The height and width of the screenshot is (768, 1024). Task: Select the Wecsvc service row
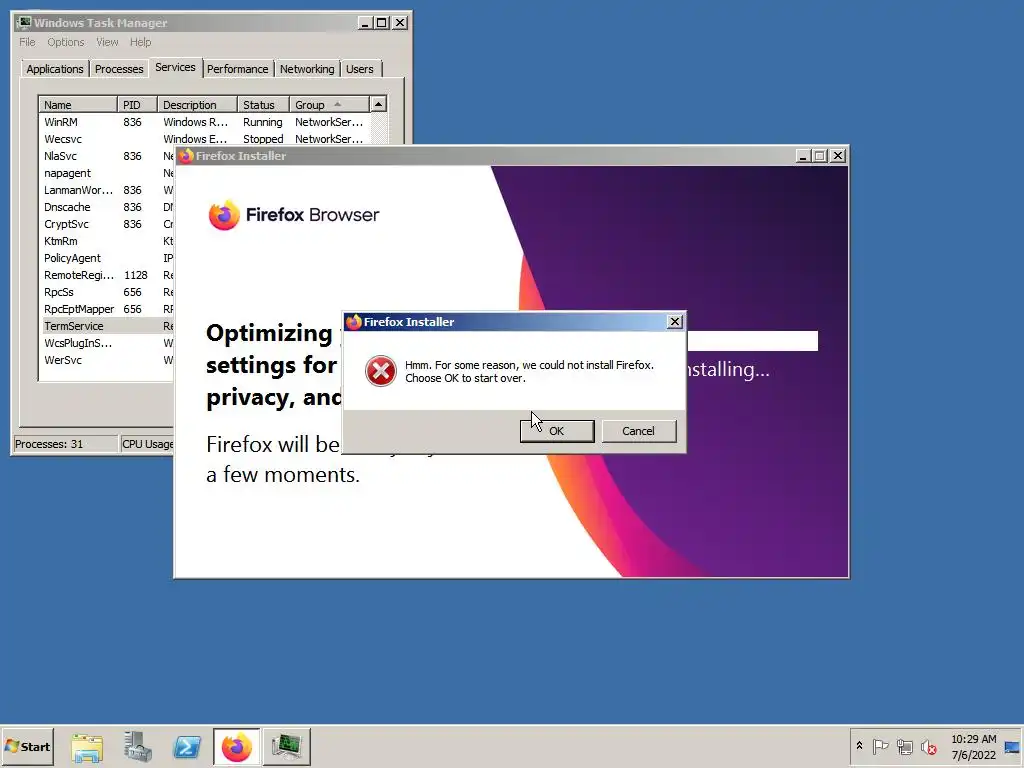[x=204, y=139]
